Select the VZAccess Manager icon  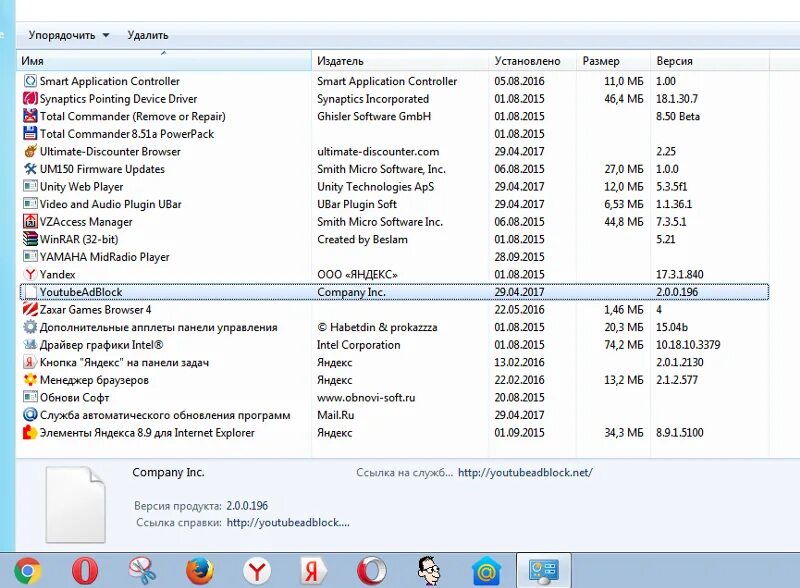[30, 222]
